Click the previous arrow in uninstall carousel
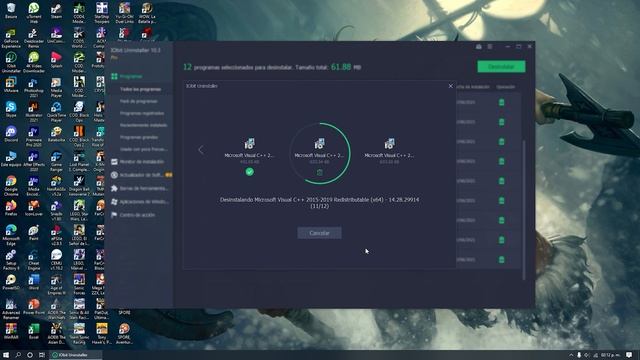The width and height of the screenshot is (640, 360). (200, 150)
